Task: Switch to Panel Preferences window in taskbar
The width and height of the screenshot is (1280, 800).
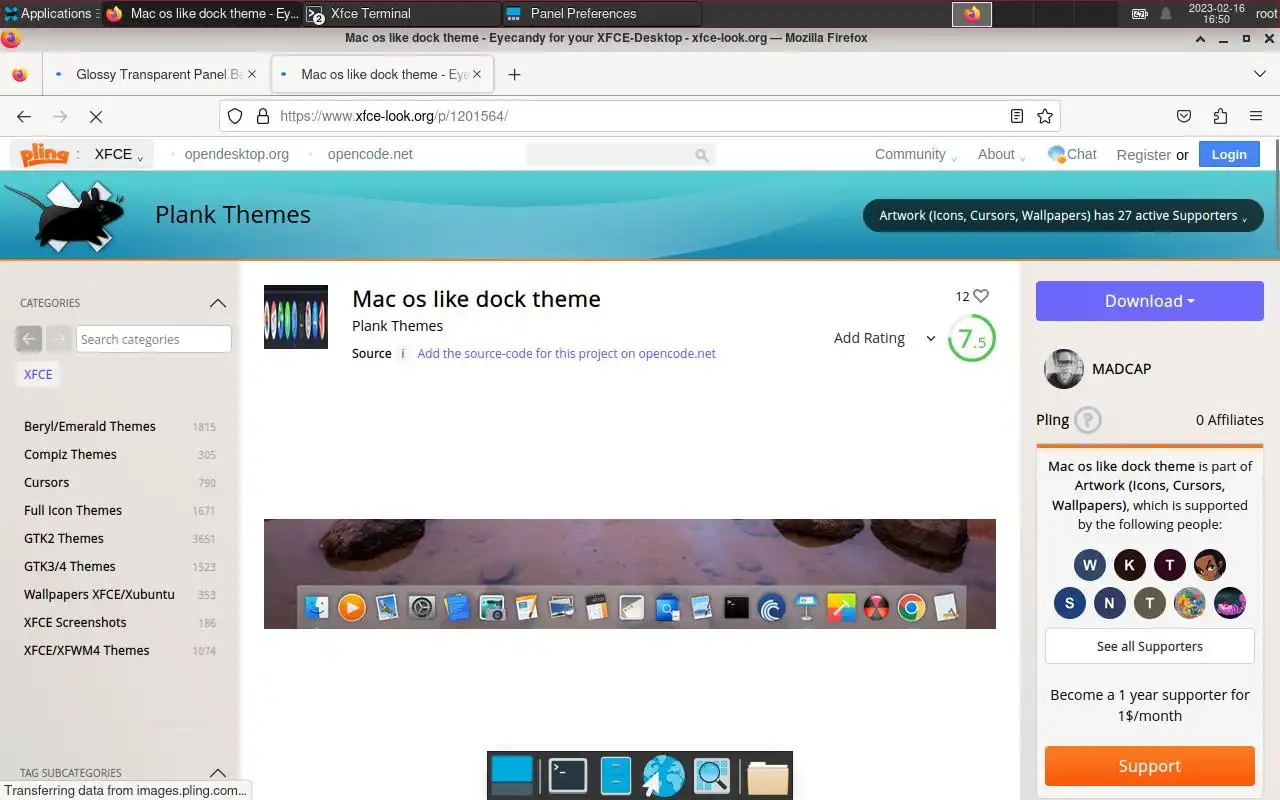Action: click(601, 13)
